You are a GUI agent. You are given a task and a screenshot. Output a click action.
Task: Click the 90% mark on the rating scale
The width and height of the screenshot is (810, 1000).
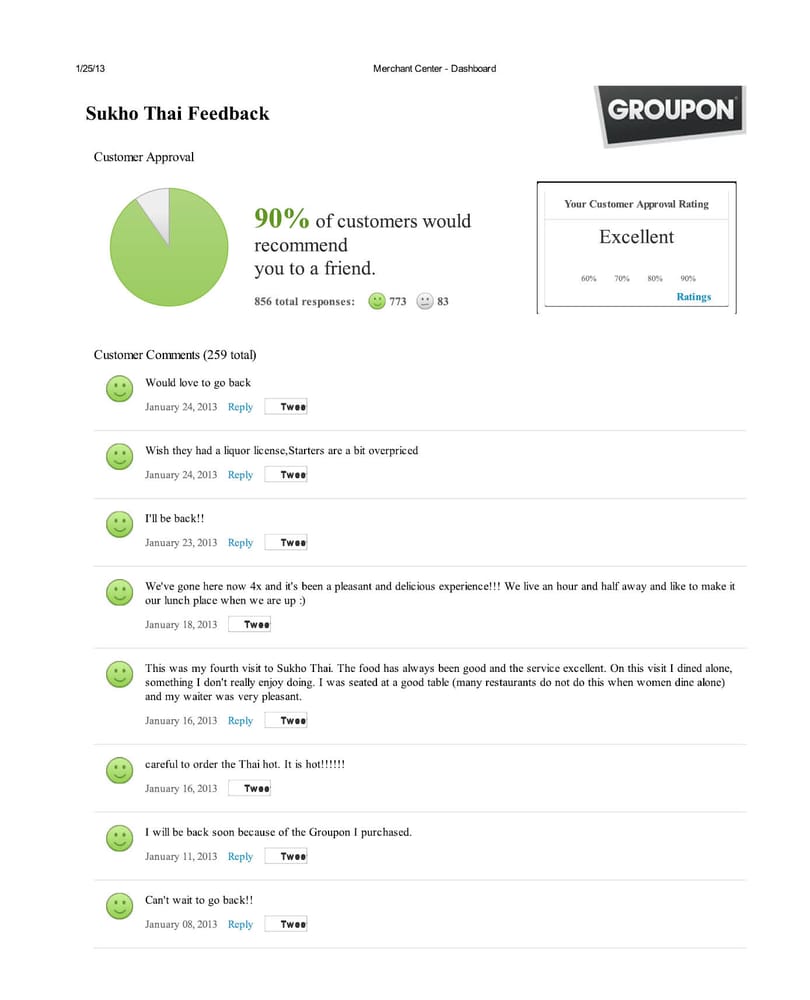click(x=688, y=279)
